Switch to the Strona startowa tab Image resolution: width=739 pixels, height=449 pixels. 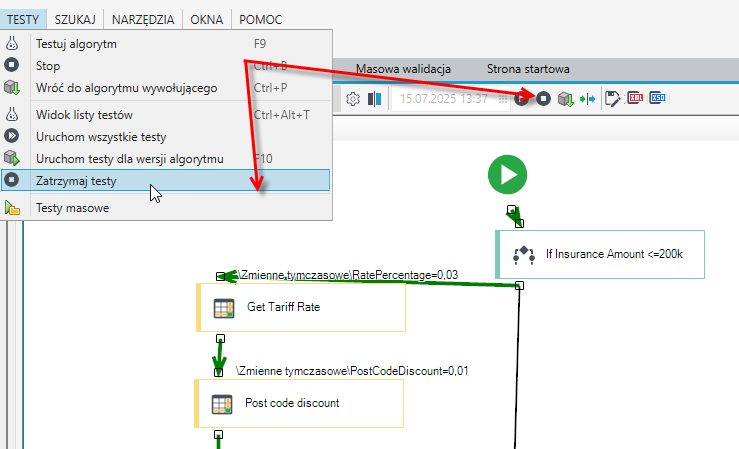click(528, 69)
